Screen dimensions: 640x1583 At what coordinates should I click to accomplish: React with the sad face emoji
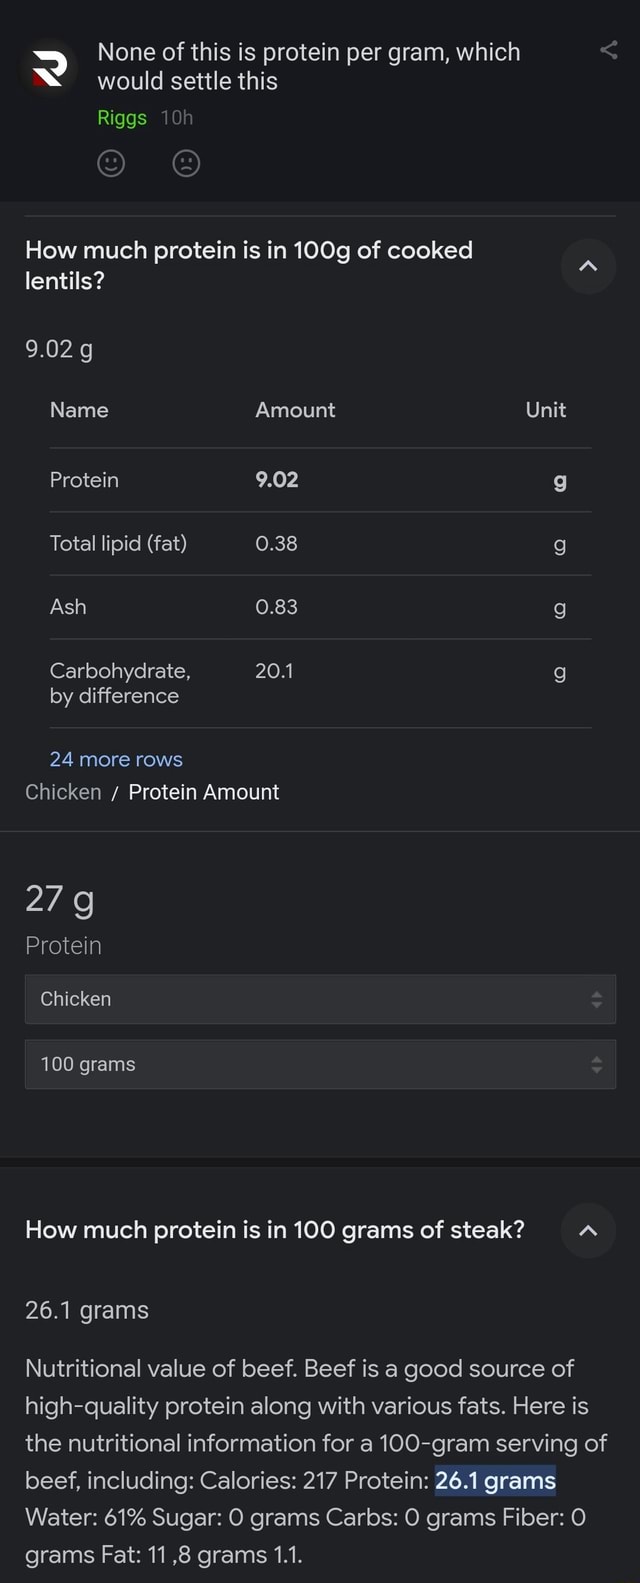(x=186, y=163)
